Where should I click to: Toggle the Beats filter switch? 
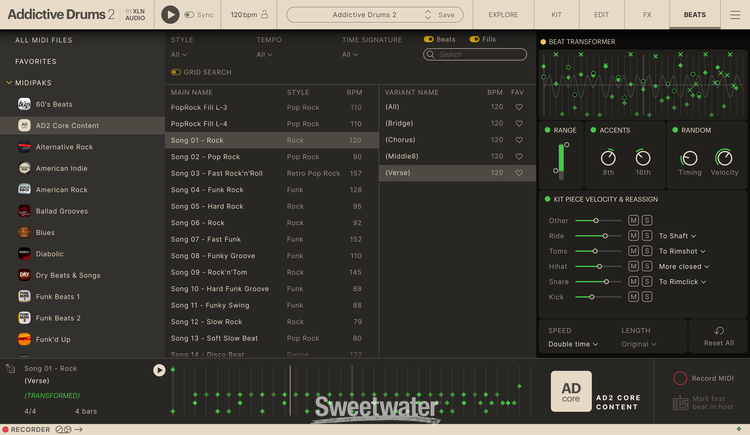click(x=429, y=39)
